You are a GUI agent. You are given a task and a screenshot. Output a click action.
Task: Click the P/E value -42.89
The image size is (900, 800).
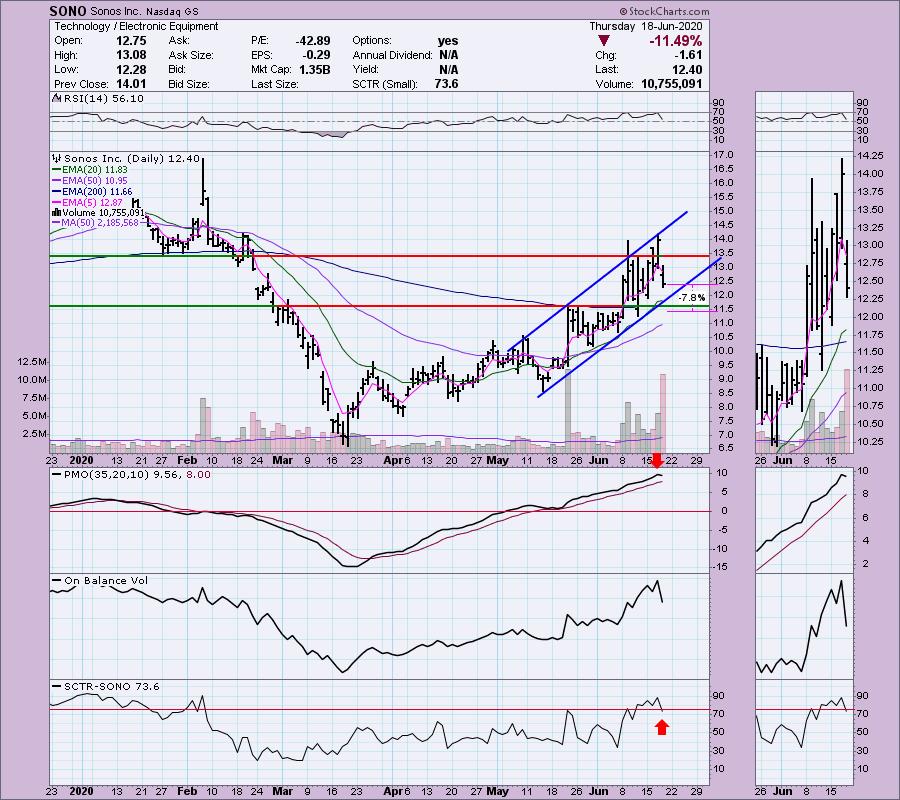(x=313, y=41)
